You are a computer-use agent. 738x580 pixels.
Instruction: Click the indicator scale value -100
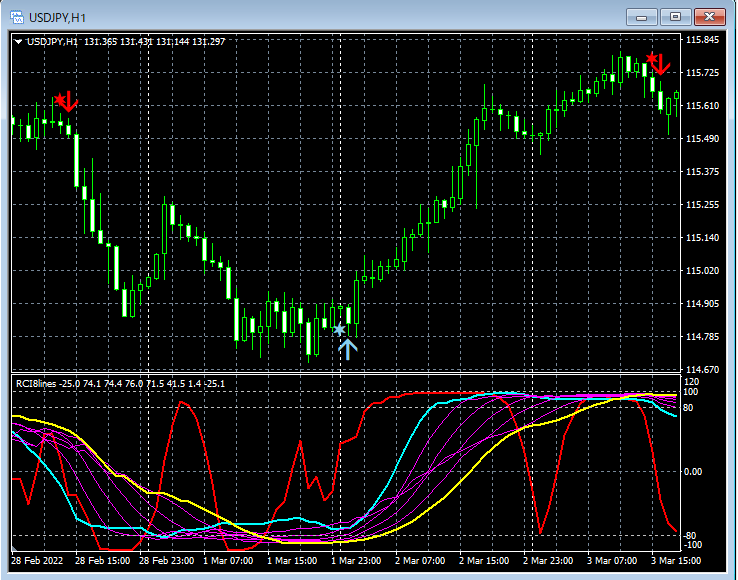pos(692,545)
